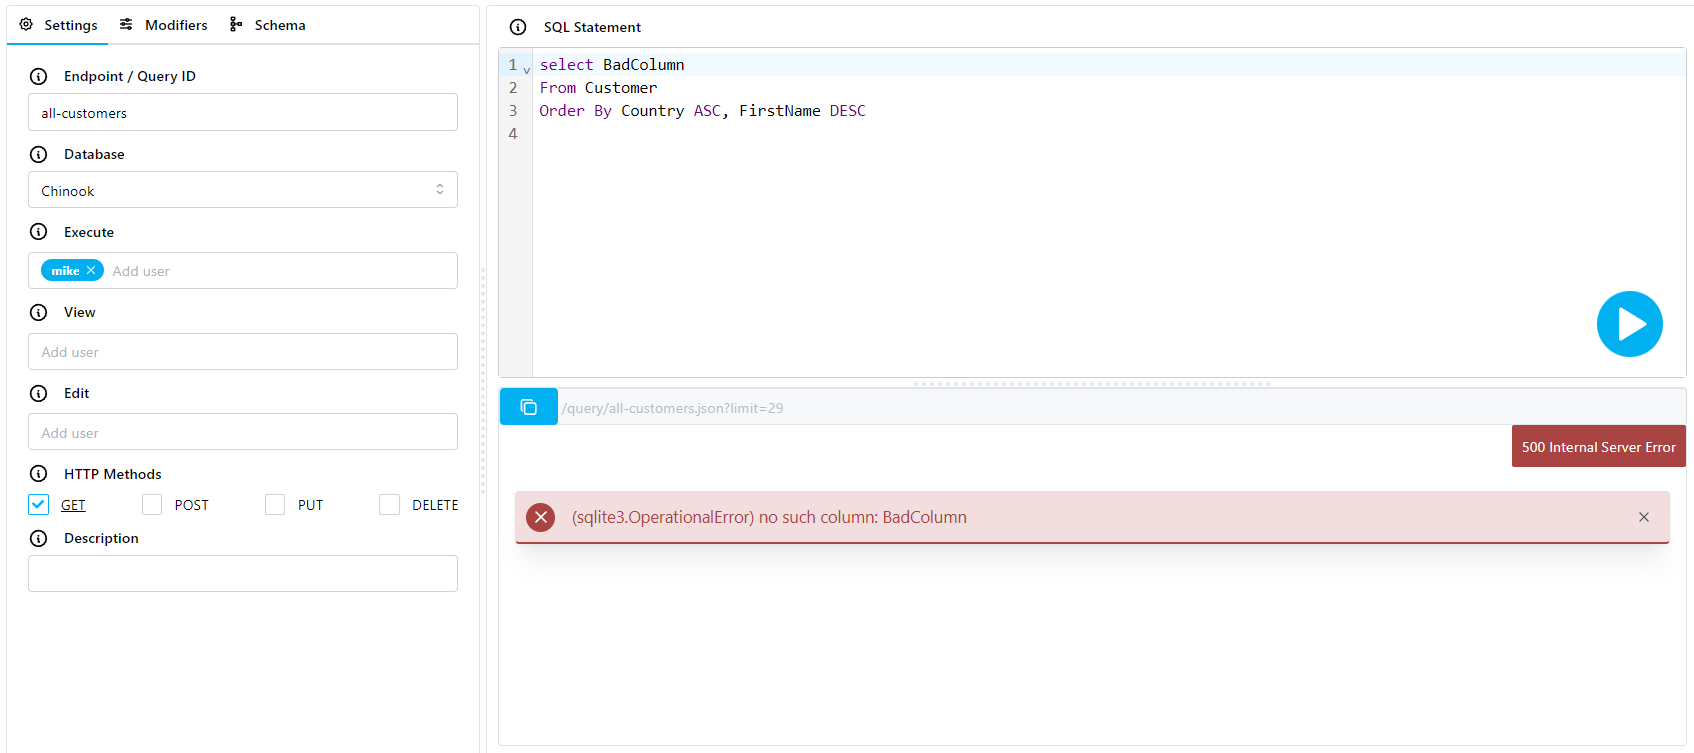Click info icon beside Database label
Image resolution: width=1694 pixels, height=753 pixels.
point(39,154)
